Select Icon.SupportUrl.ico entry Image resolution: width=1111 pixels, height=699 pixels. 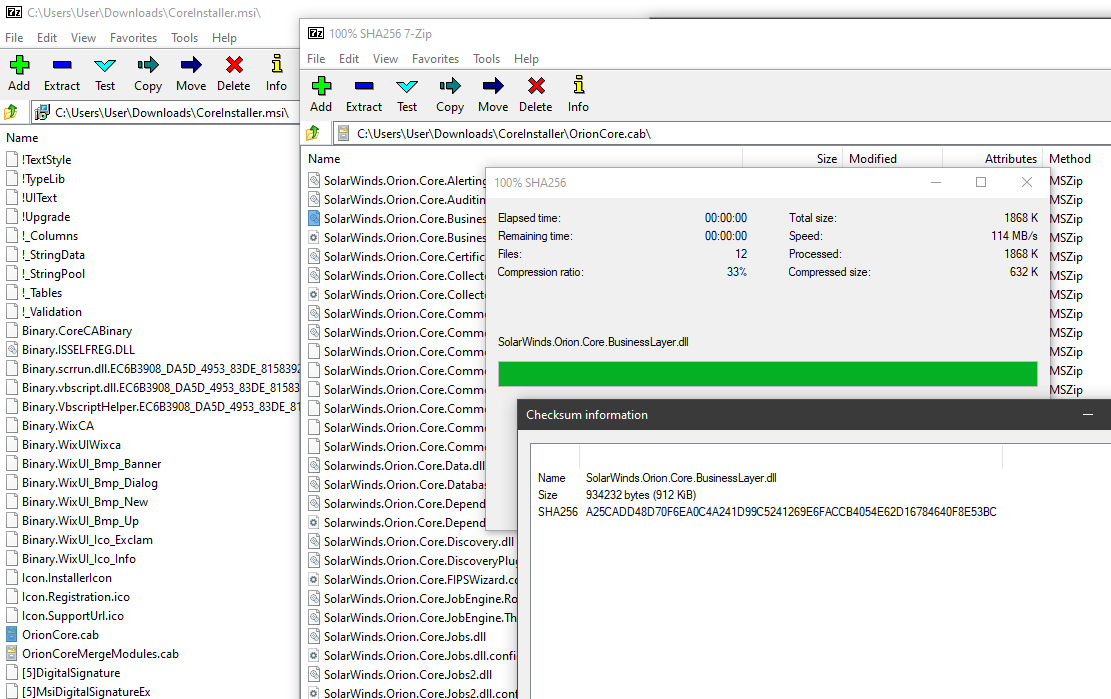pyautogui.click(x=72, y=615)
